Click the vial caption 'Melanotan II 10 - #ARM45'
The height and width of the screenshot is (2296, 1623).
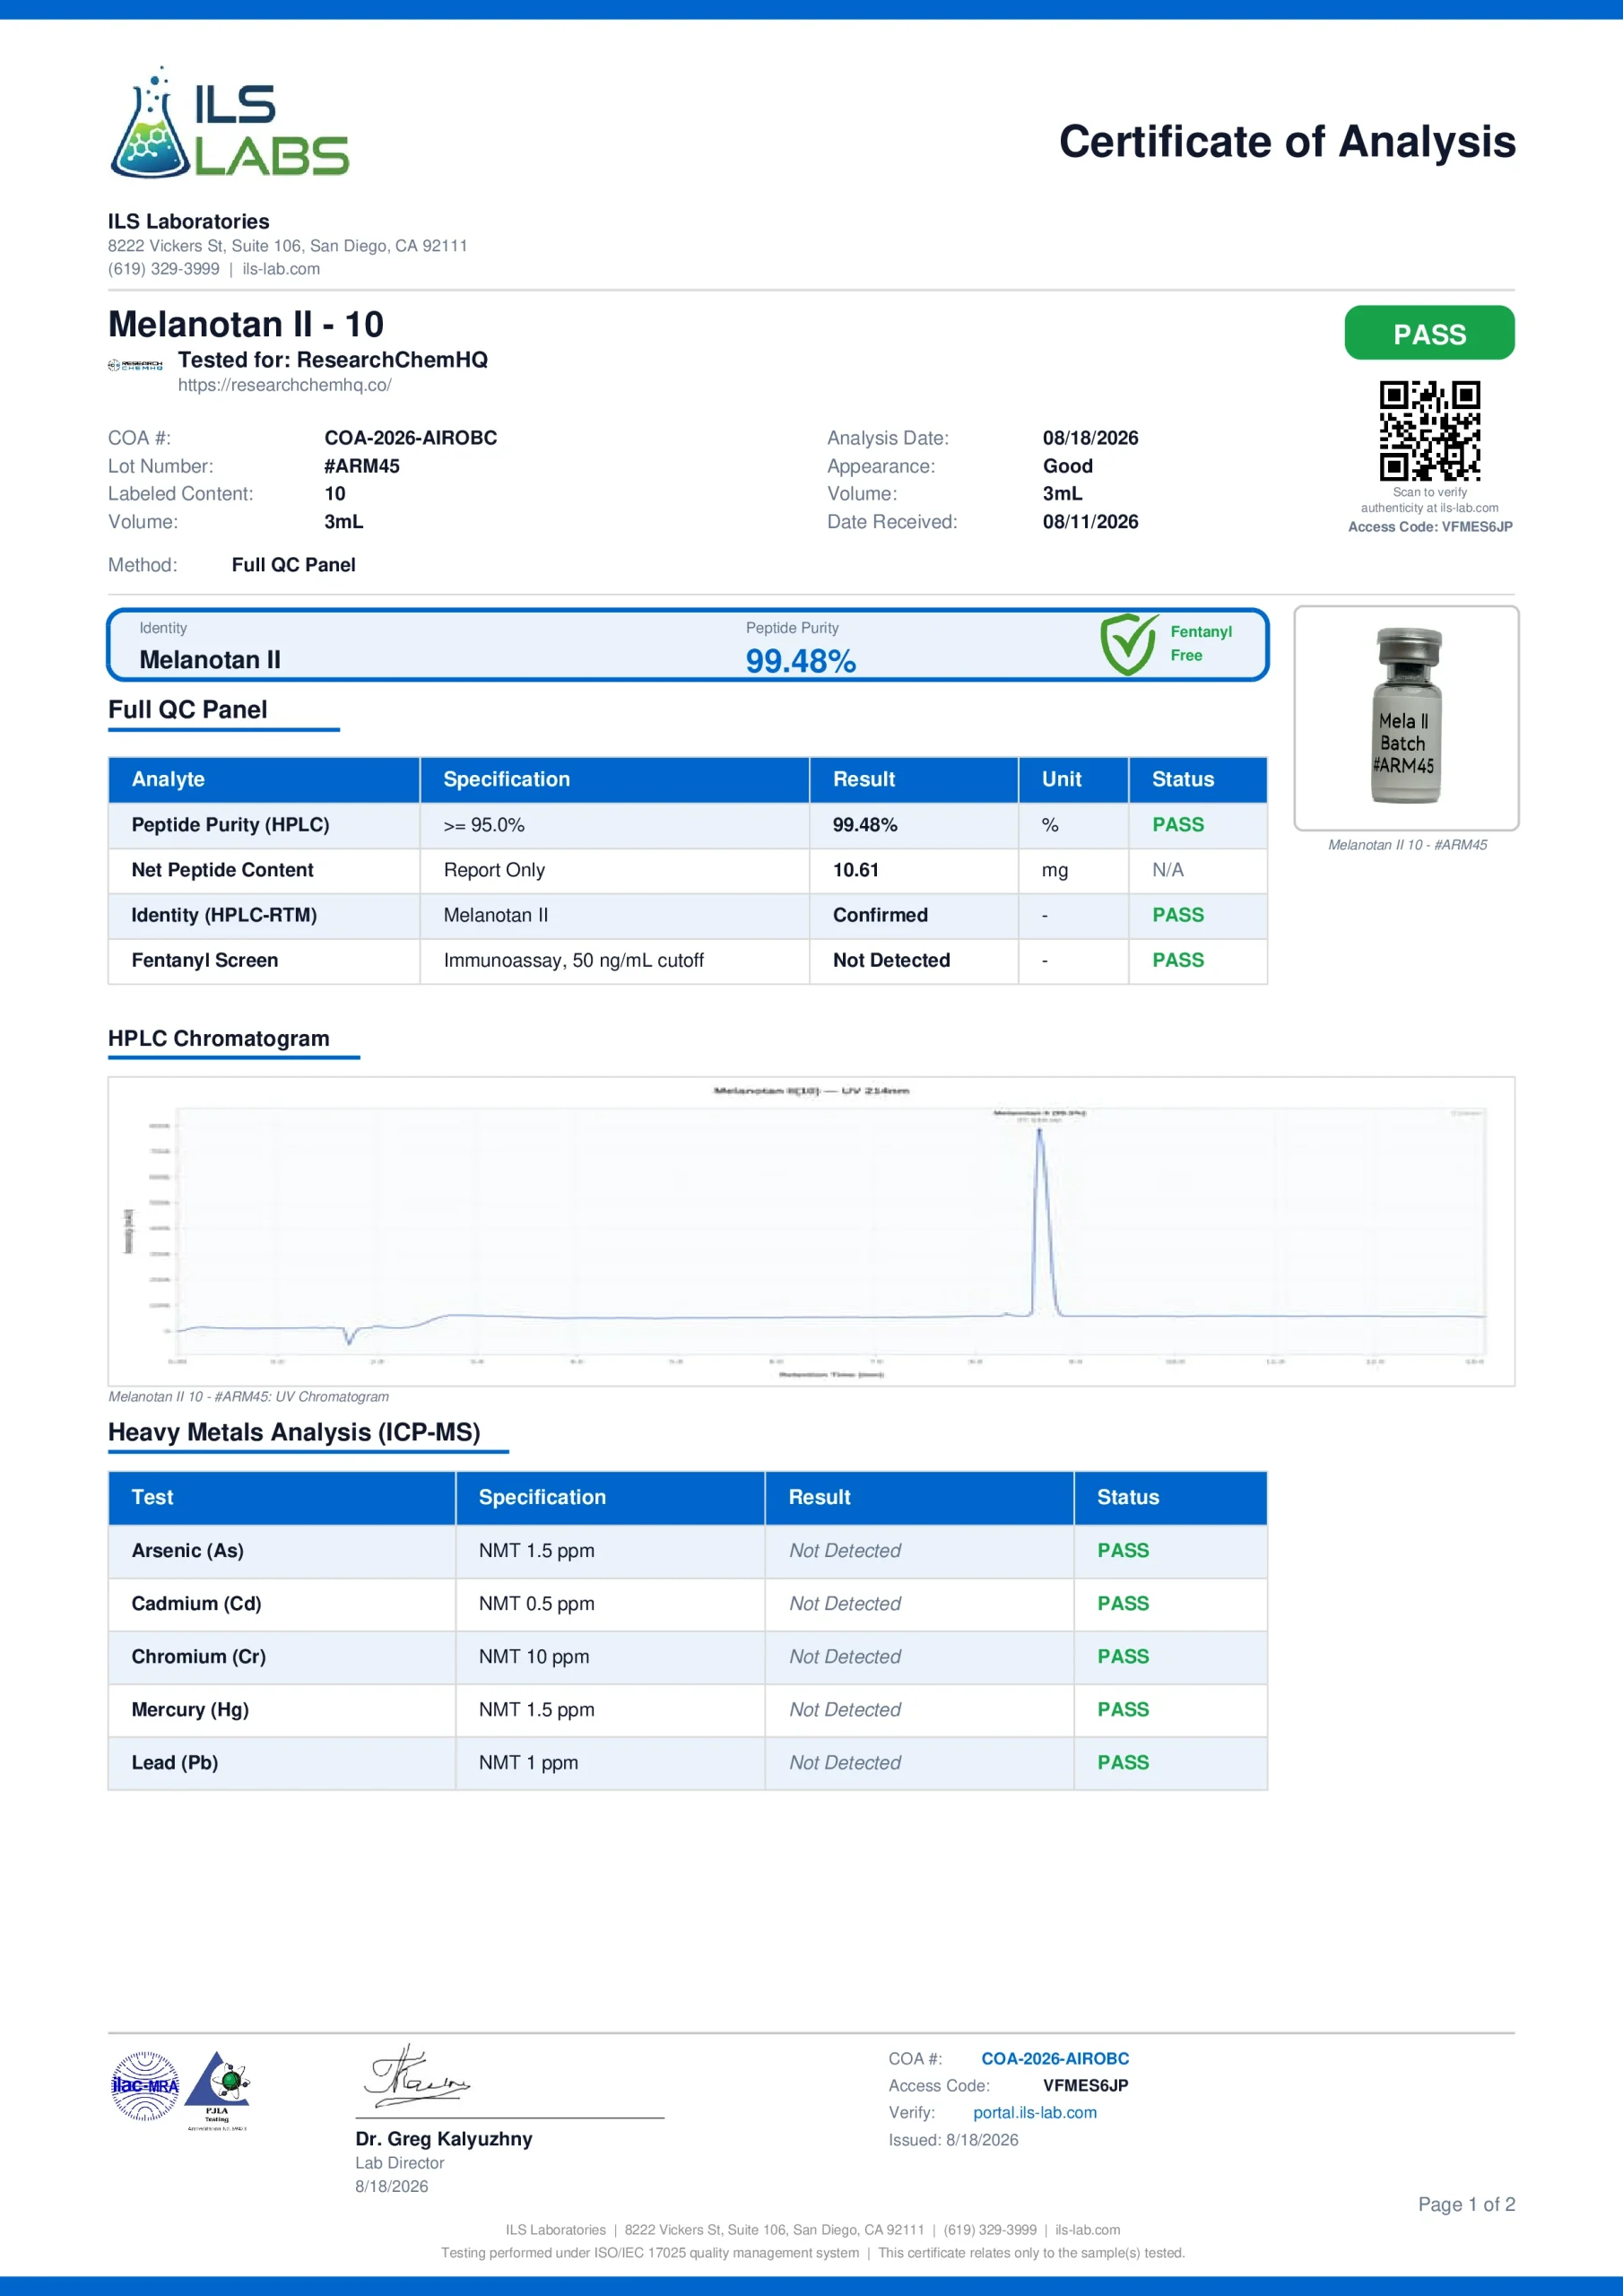[x=1407, y=845]
